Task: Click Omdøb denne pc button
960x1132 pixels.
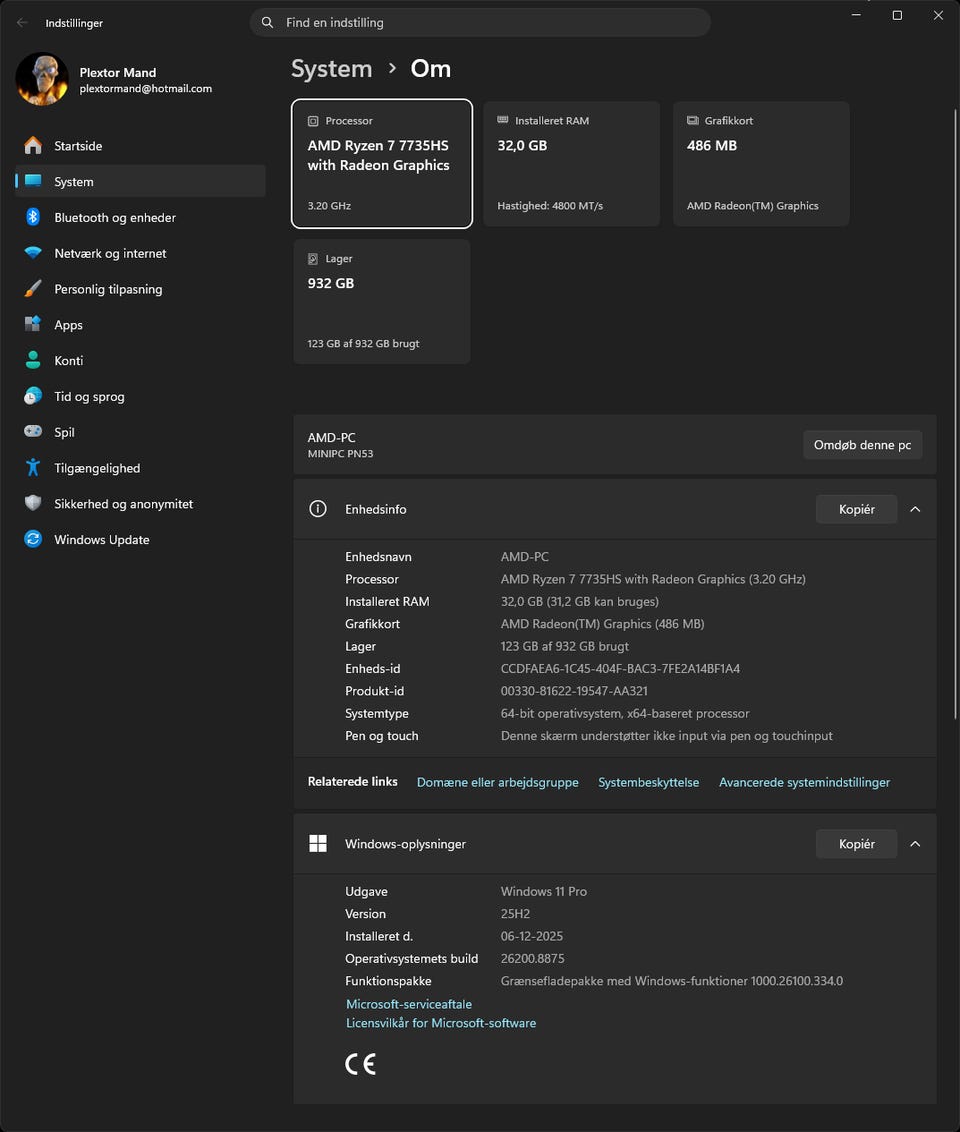Action: point(863,445)
